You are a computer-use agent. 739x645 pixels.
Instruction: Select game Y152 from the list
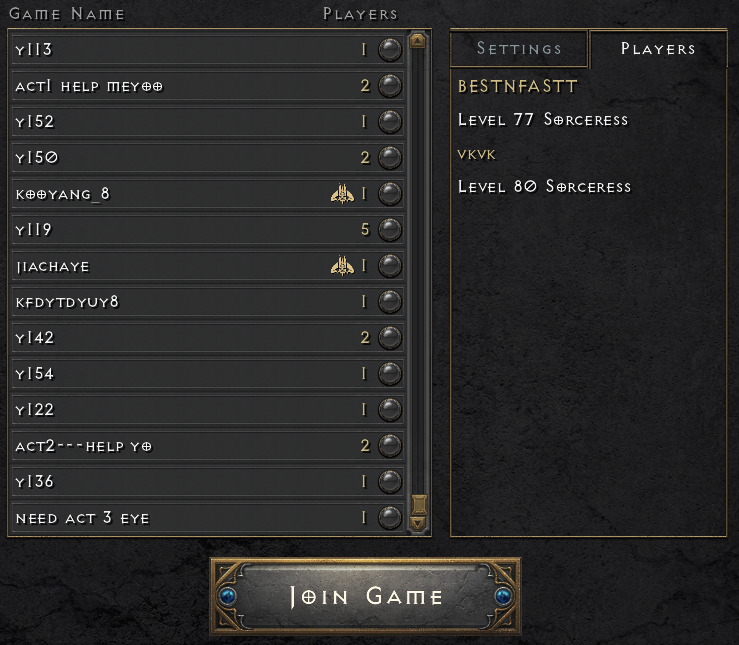pyautogui.click(x=207, y=122)
